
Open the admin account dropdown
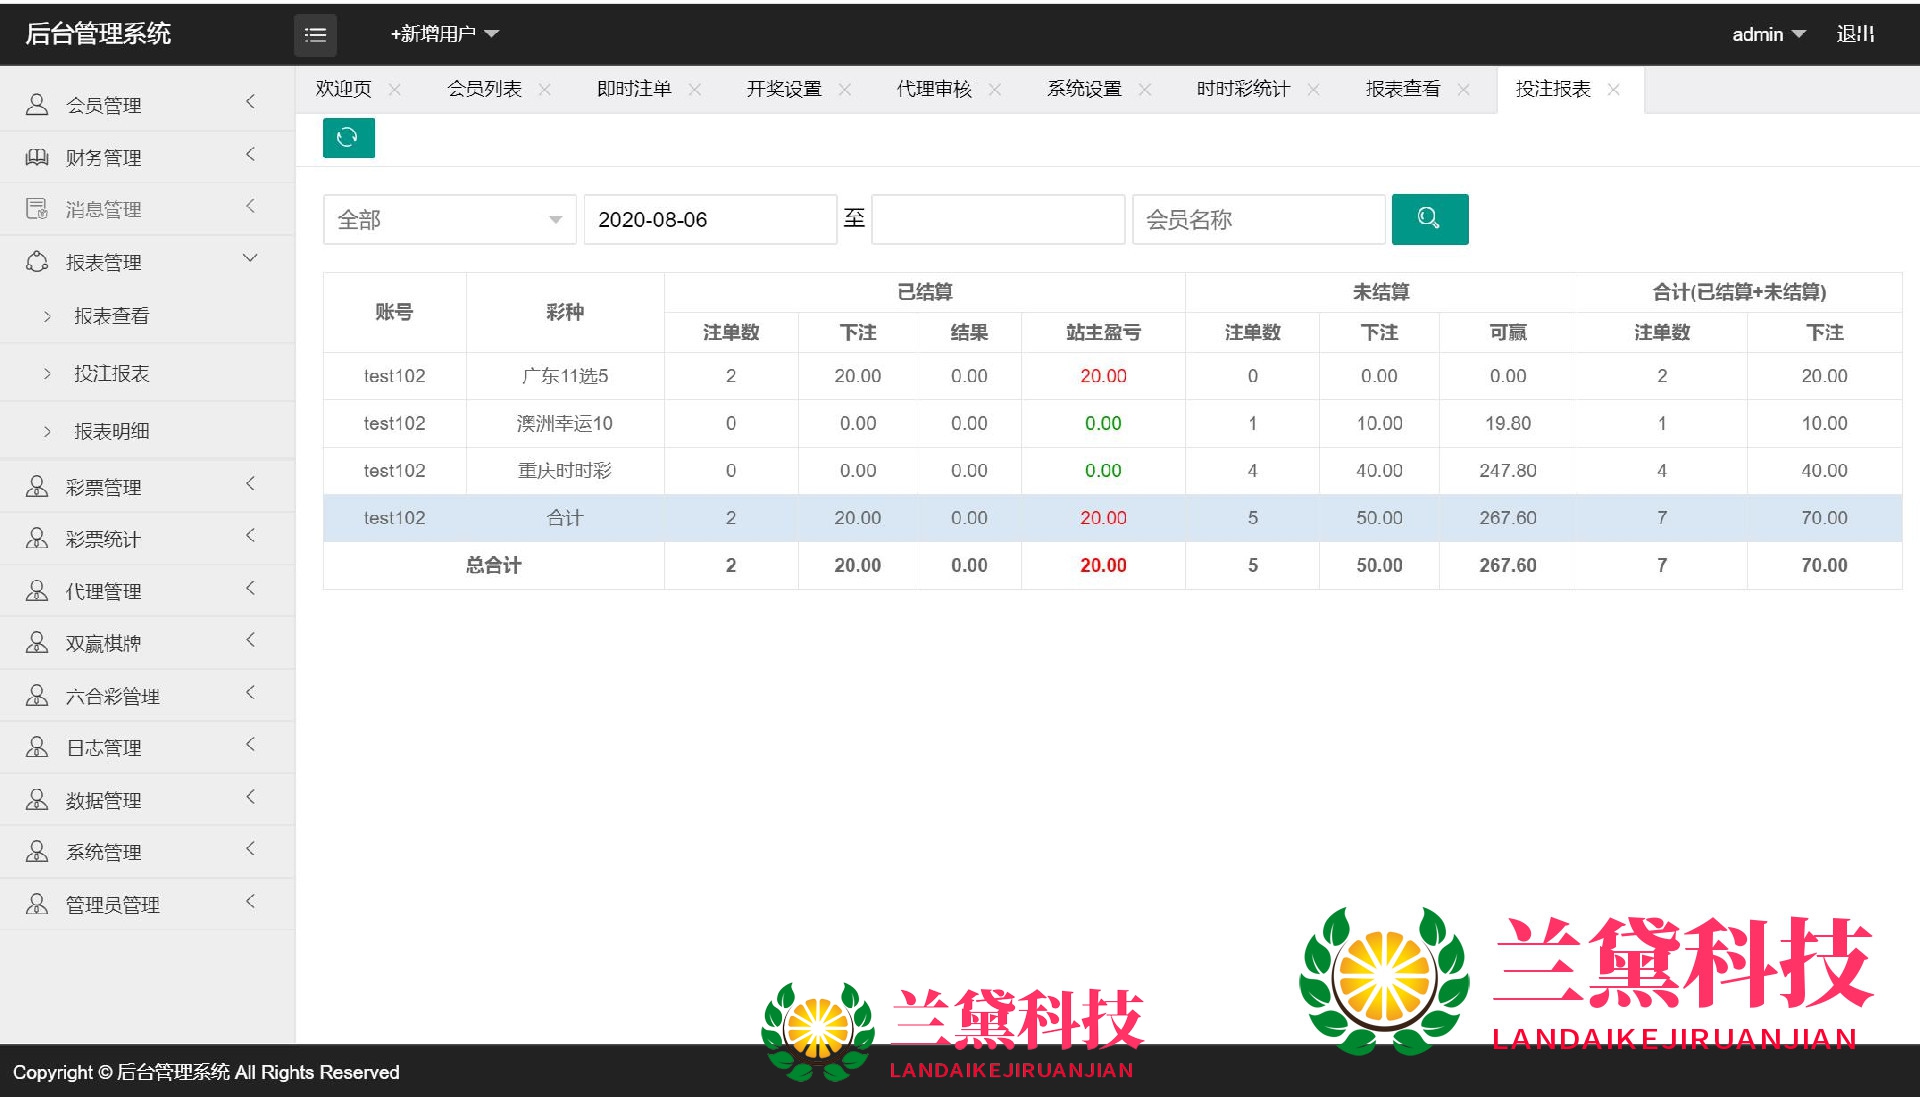pyautogui.click(x=1767, y=34)
